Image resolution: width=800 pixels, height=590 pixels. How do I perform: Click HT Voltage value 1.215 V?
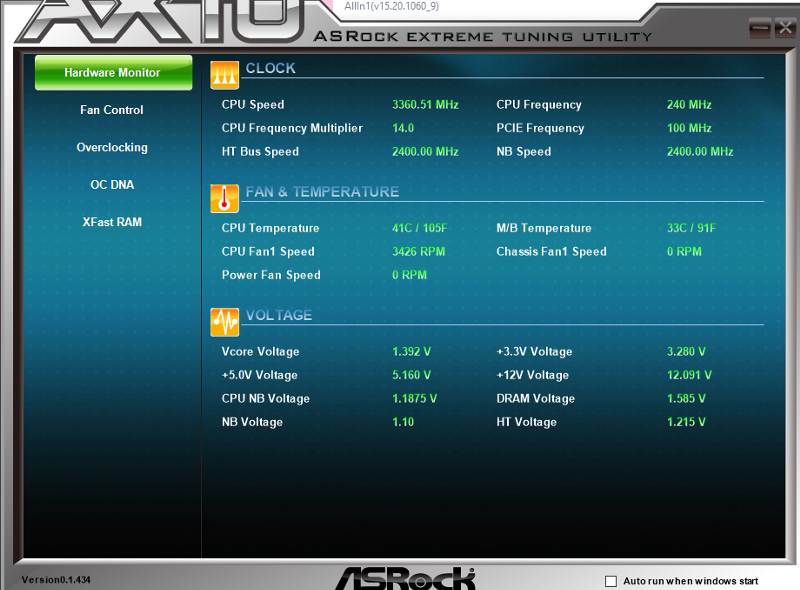point(686,422)
